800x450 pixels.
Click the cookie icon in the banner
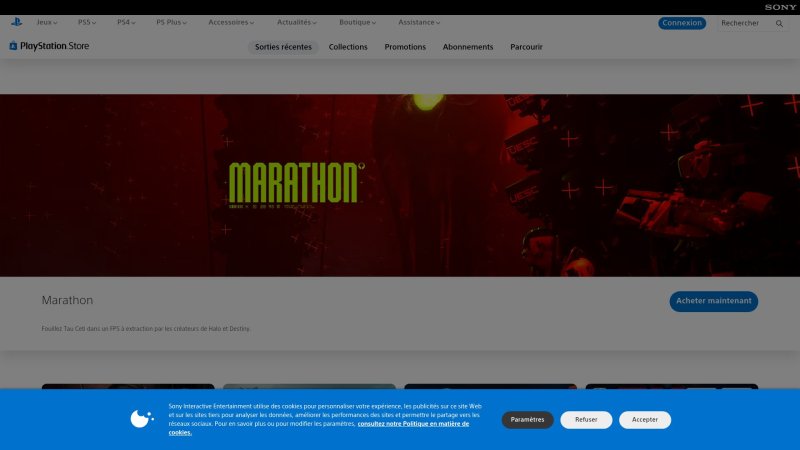click(x=142, y=419)
